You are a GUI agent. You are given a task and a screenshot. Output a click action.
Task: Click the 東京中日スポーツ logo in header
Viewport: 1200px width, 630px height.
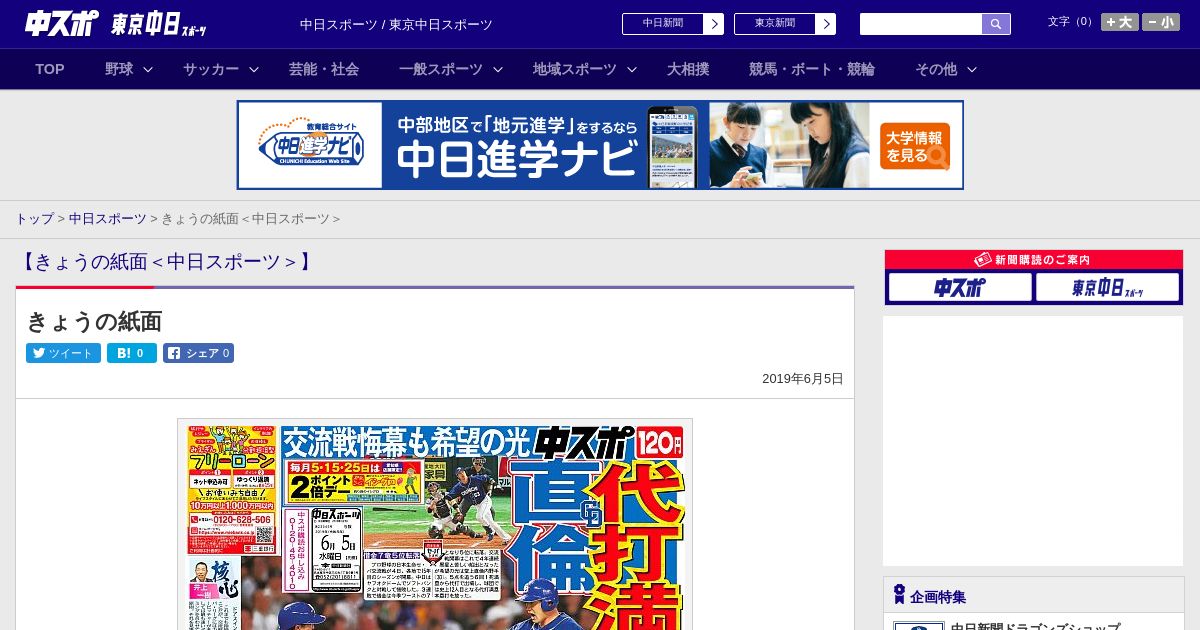(x=159, y=25)
